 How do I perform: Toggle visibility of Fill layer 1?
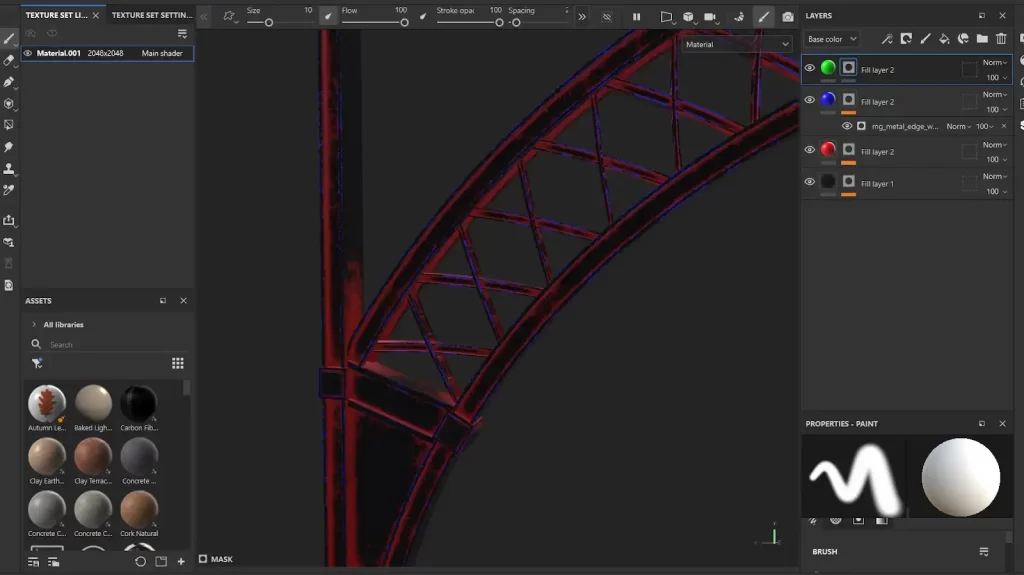(x=810, y=182)
